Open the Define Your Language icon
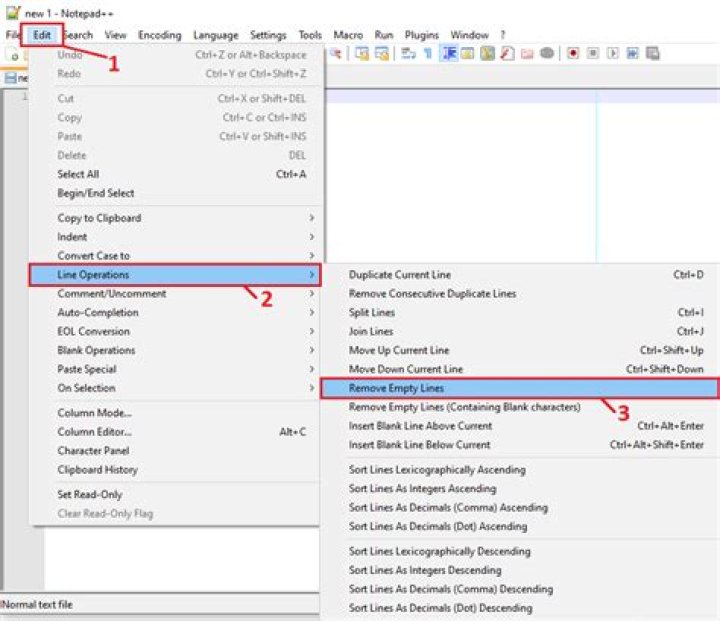Viewport: 720px width, 621px height. [x=467, y=54]
